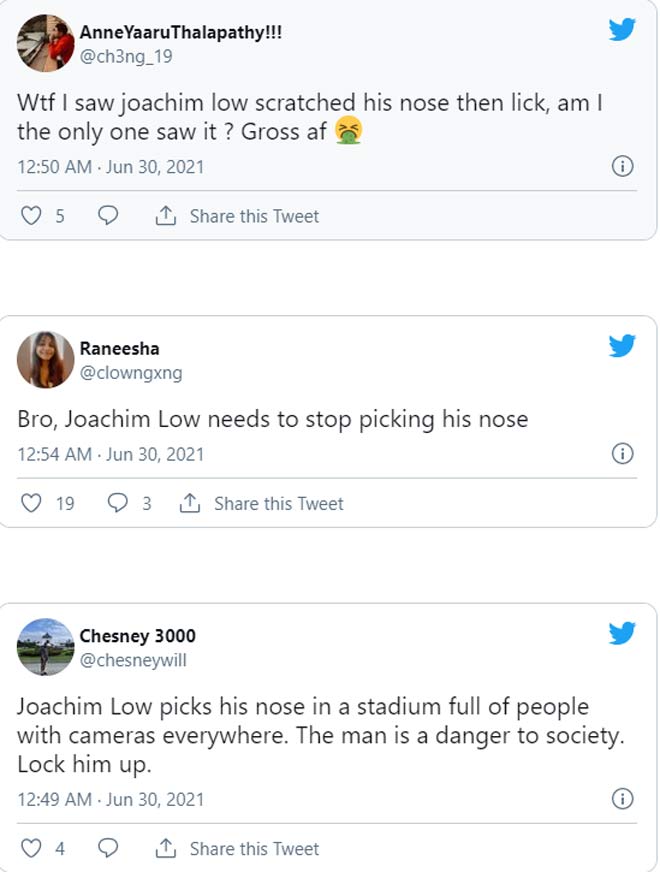This screenshot has height=872, width=660.
Task: Click Twitter bird logo on AnneYaaruThalapathy's tweet
Action: [x=622, y=30]
